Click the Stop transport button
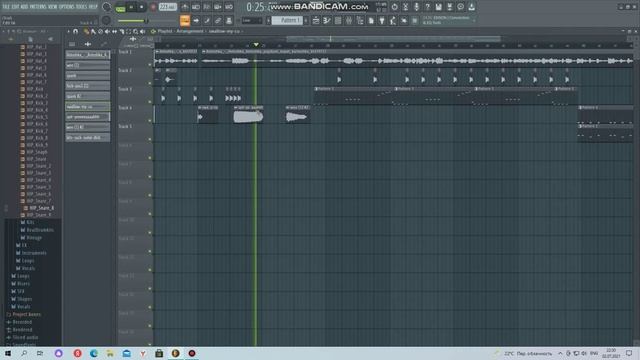 [x=142, y=7]
